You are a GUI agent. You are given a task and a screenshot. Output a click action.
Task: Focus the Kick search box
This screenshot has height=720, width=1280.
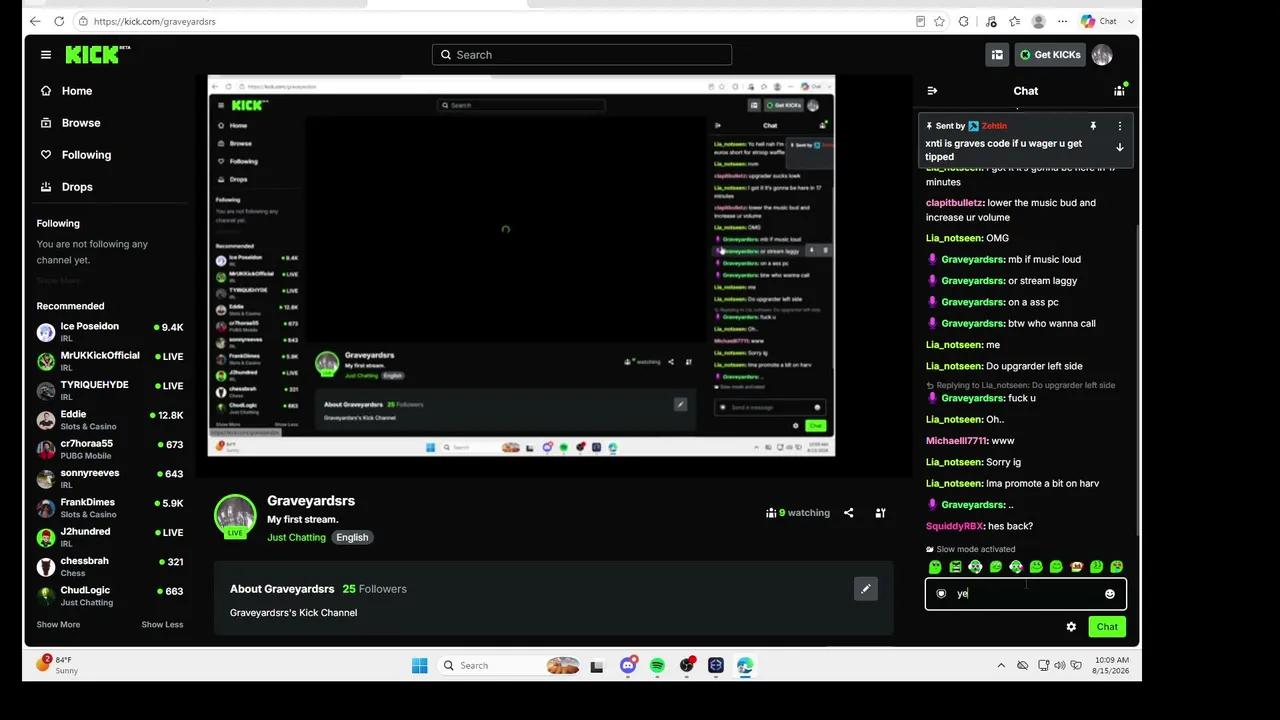tap(582, 55)
